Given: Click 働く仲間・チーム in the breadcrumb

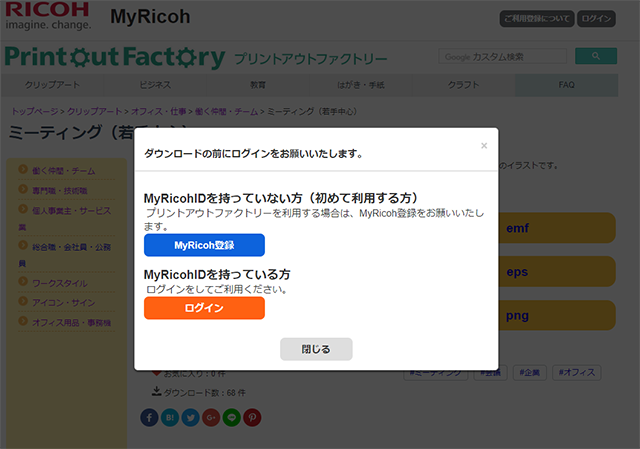Looking at the screenshot, I should (x=226, y=111).
